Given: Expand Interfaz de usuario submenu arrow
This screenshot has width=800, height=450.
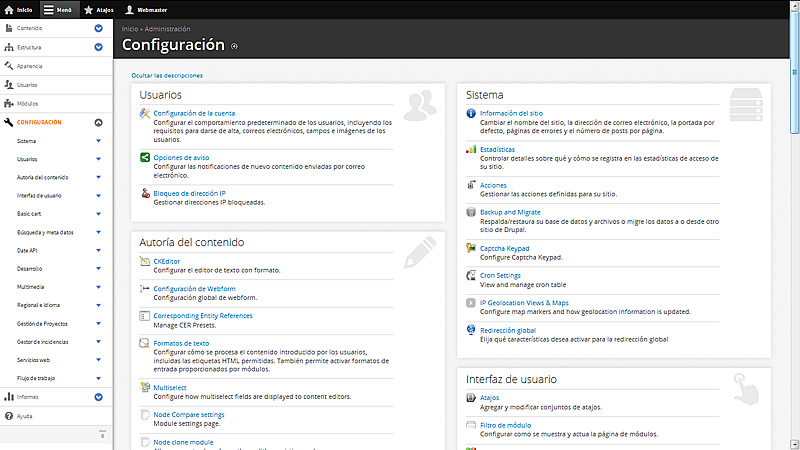Looking at the screenshot, I should tap(98, 195).
